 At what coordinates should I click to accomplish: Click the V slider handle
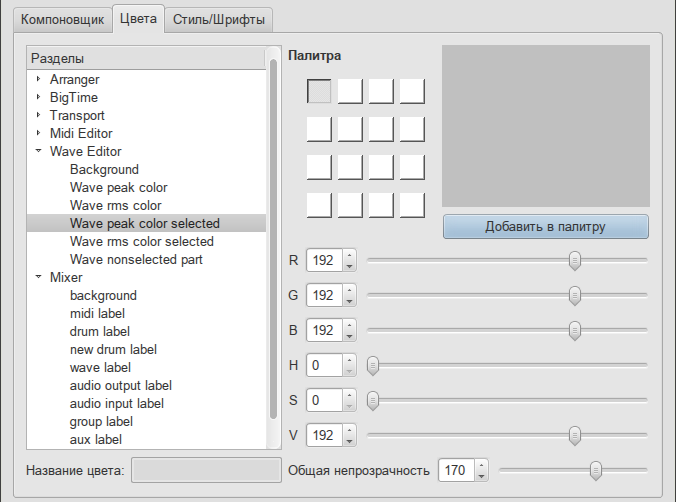575,436
